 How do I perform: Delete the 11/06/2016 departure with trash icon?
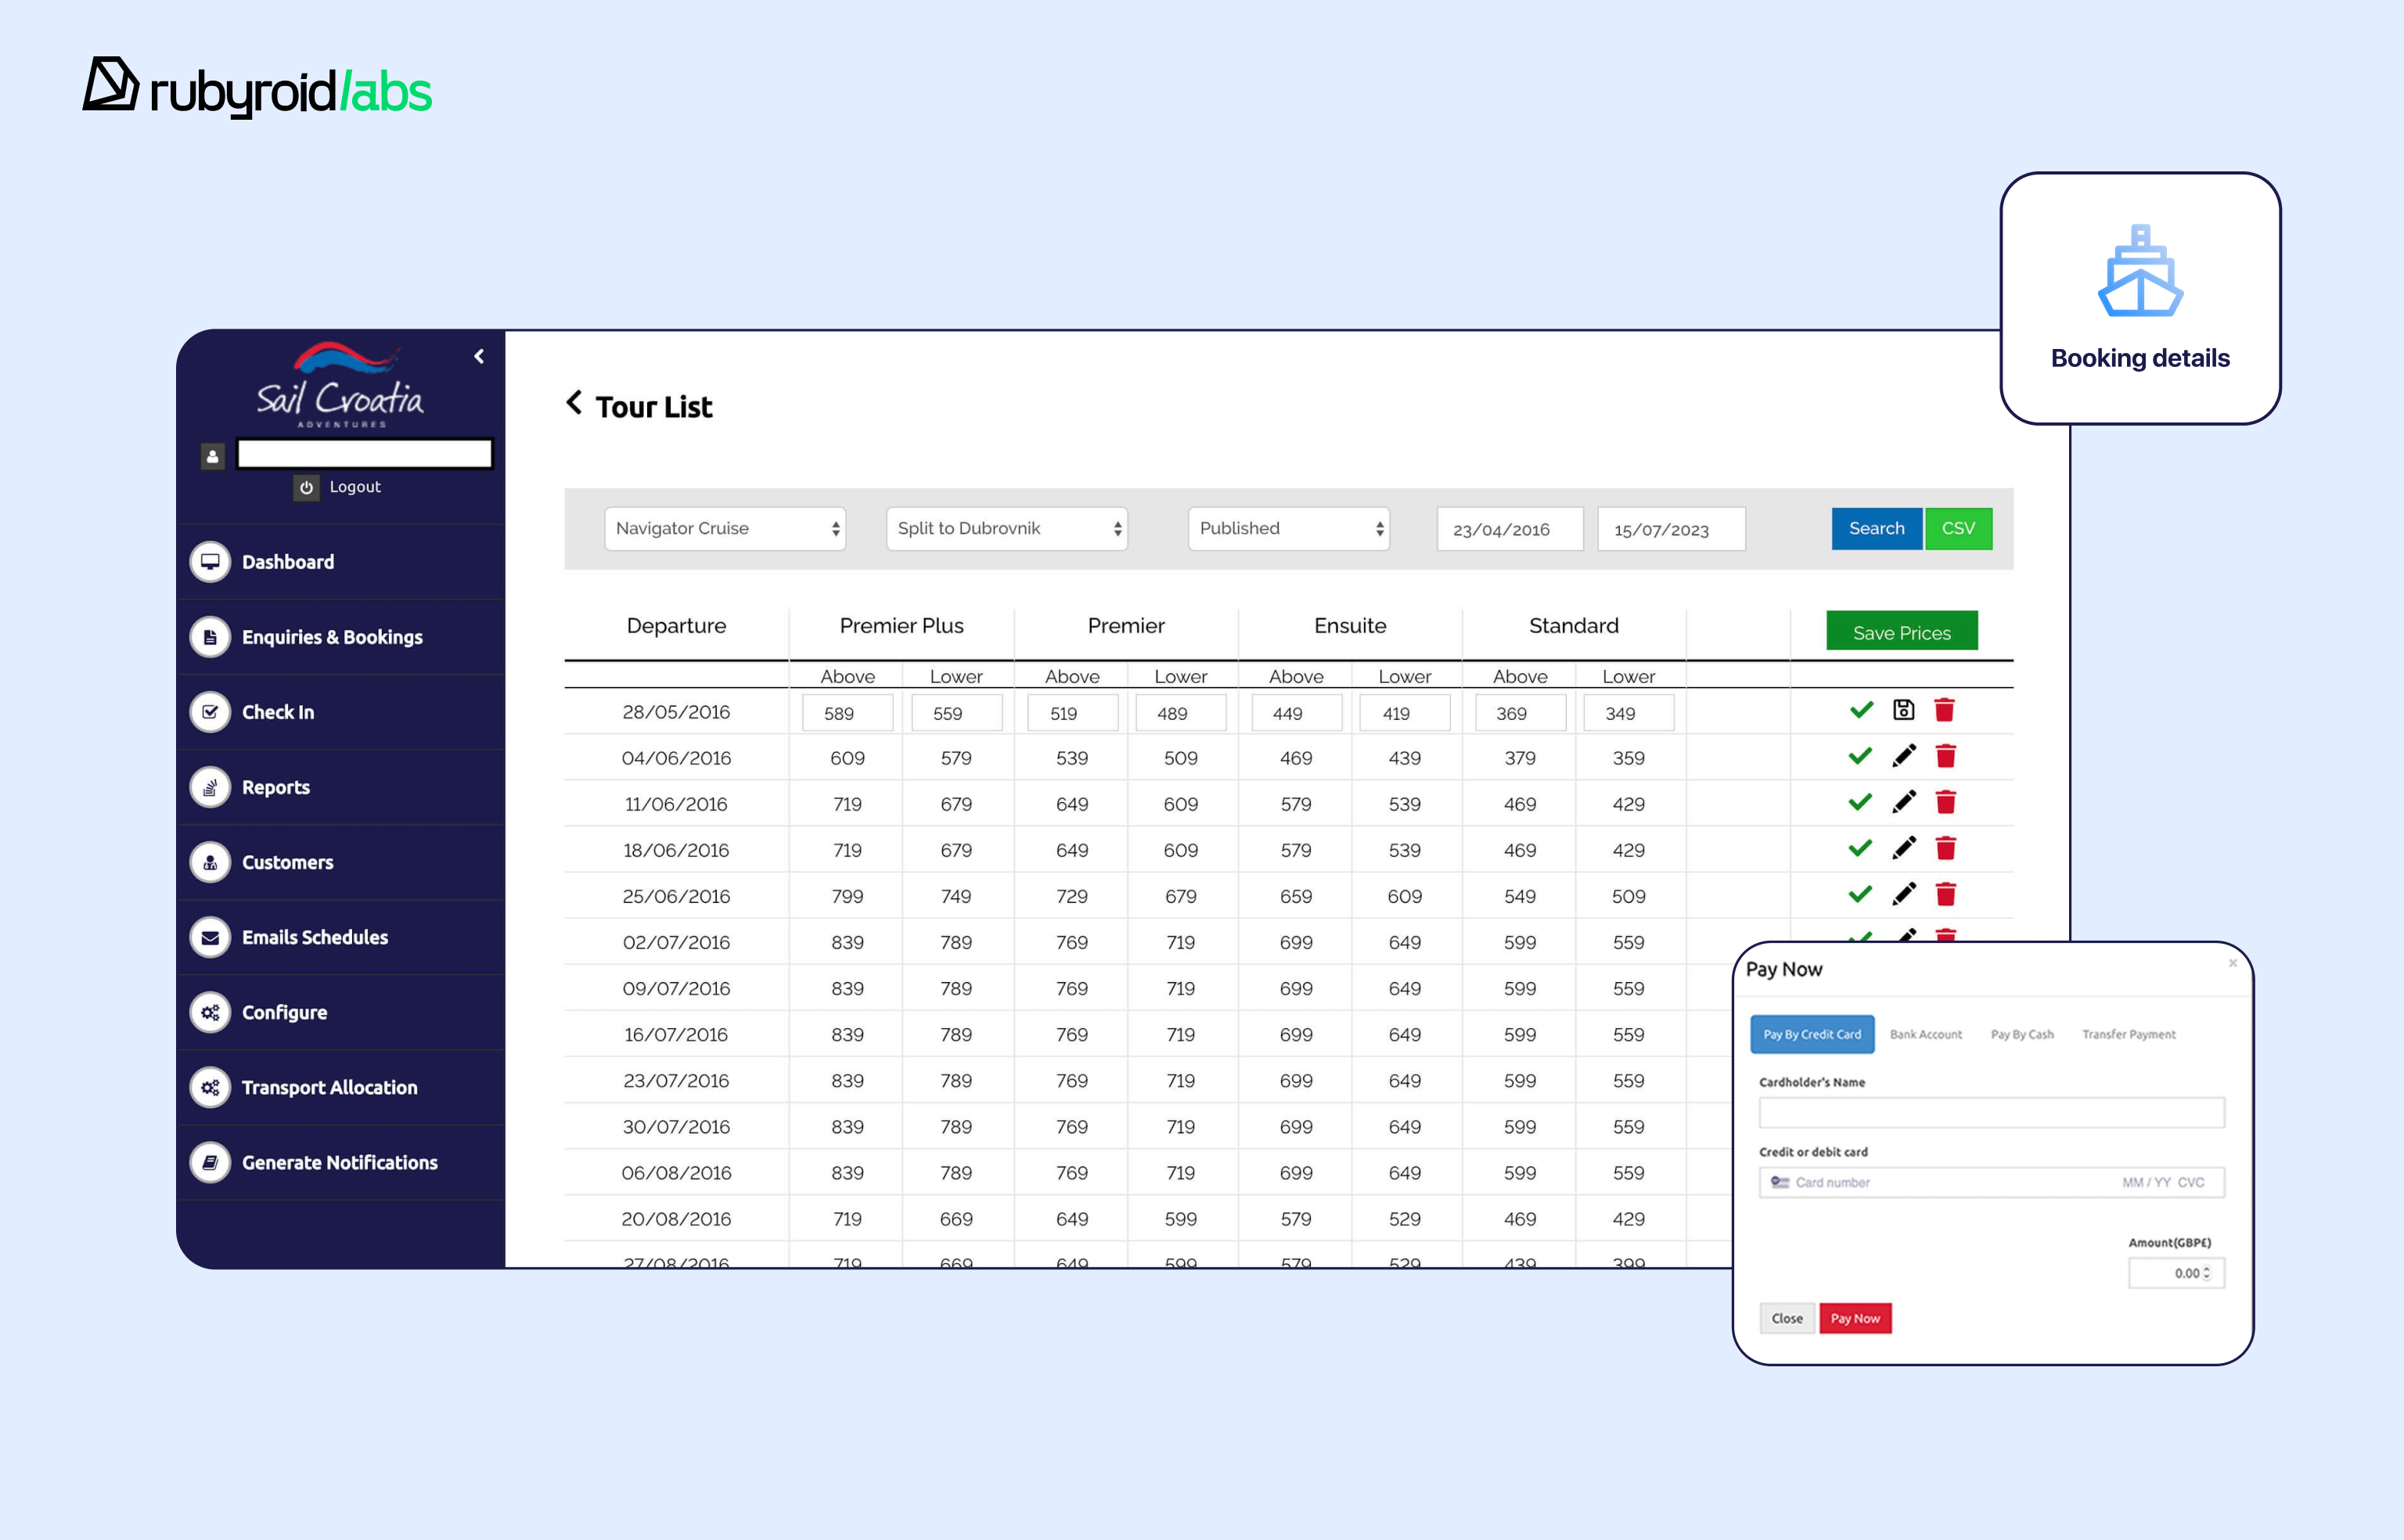1945,802
